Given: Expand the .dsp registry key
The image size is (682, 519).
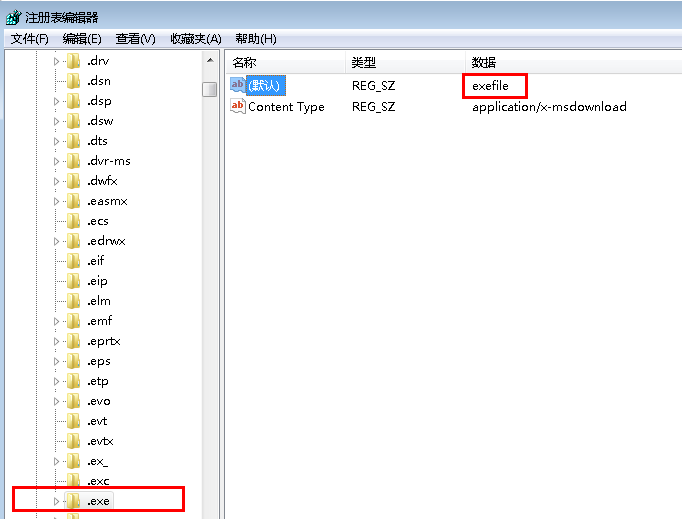Looking at the screenshot, I should pos(57,101).
